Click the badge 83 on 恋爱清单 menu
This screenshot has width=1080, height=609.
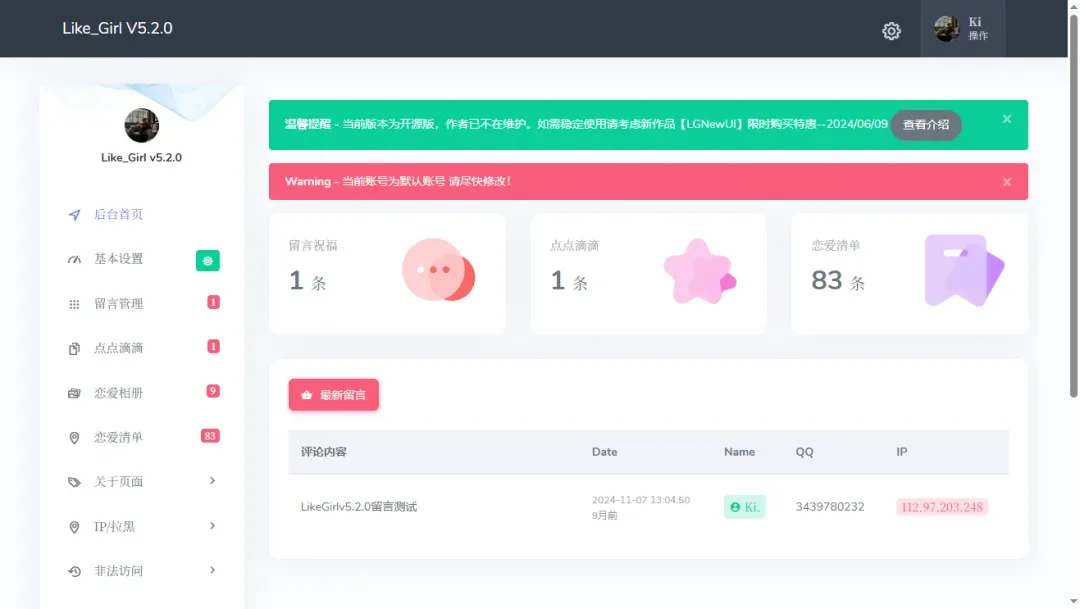pyautogui.click(x=210, y=435)
